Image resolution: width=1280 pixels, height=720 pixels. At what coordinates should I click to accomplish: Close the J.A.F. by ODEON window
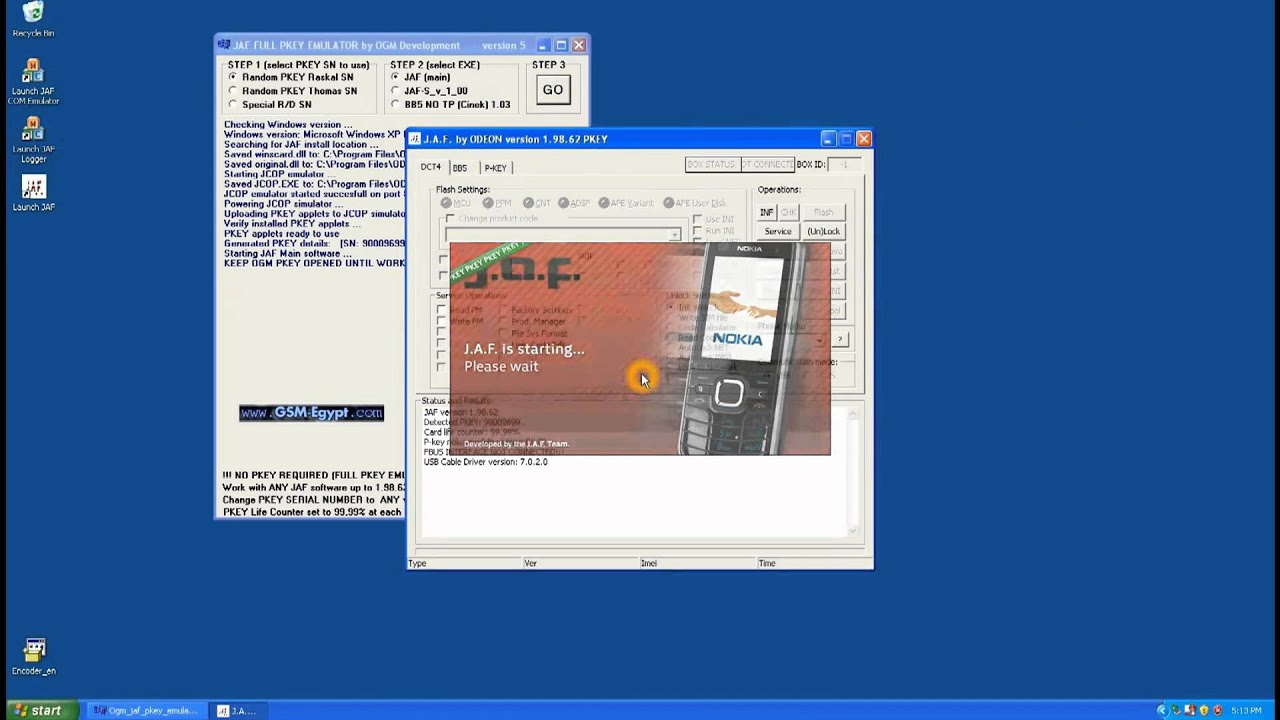[x=864, y=139]
